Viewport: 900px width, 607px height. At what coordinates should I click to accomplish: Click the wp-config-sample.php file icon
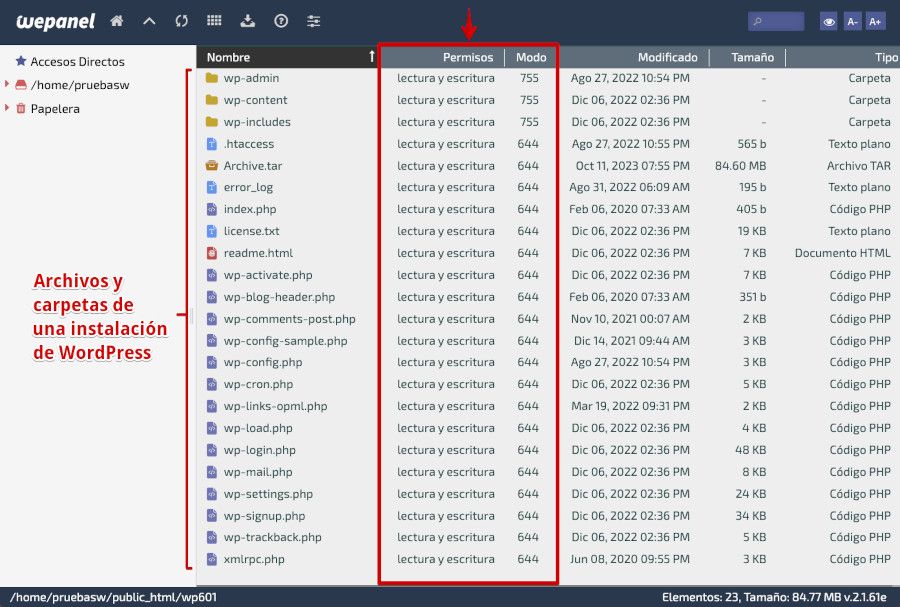click(x=212, y=340)
